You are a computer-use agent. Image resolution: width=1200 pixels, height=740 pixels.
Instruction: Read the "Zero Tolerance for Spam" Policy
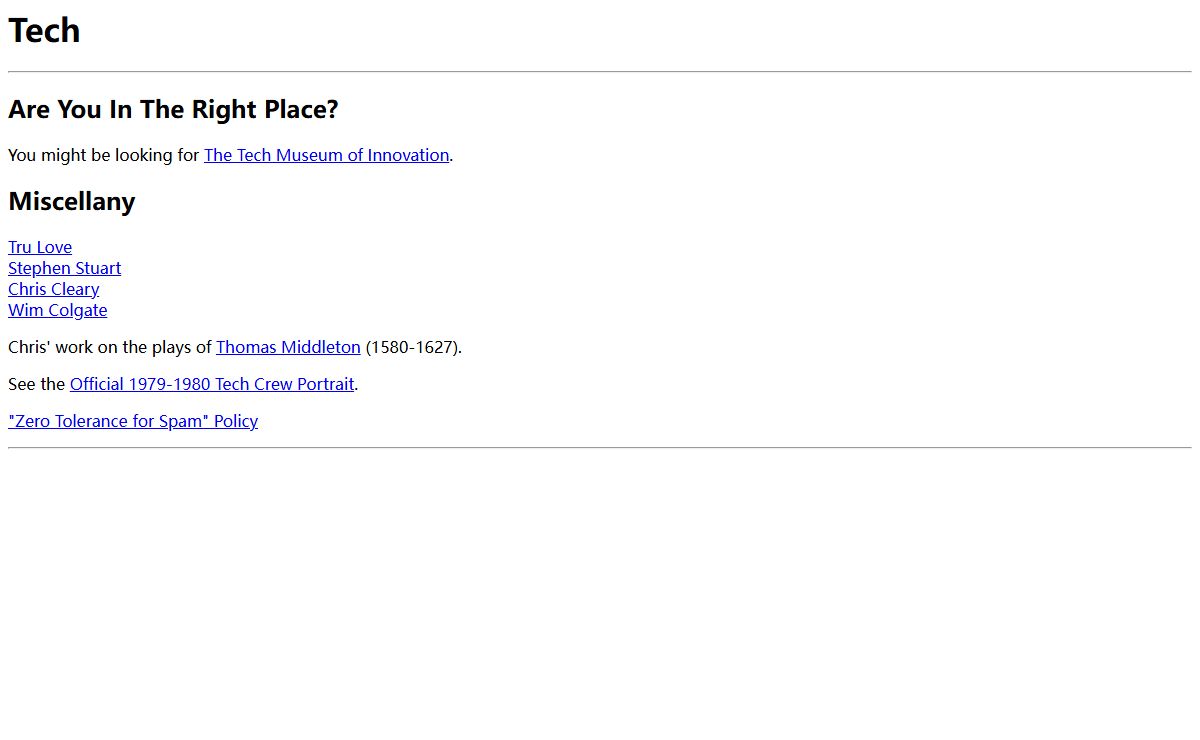[x=133, y=421]
